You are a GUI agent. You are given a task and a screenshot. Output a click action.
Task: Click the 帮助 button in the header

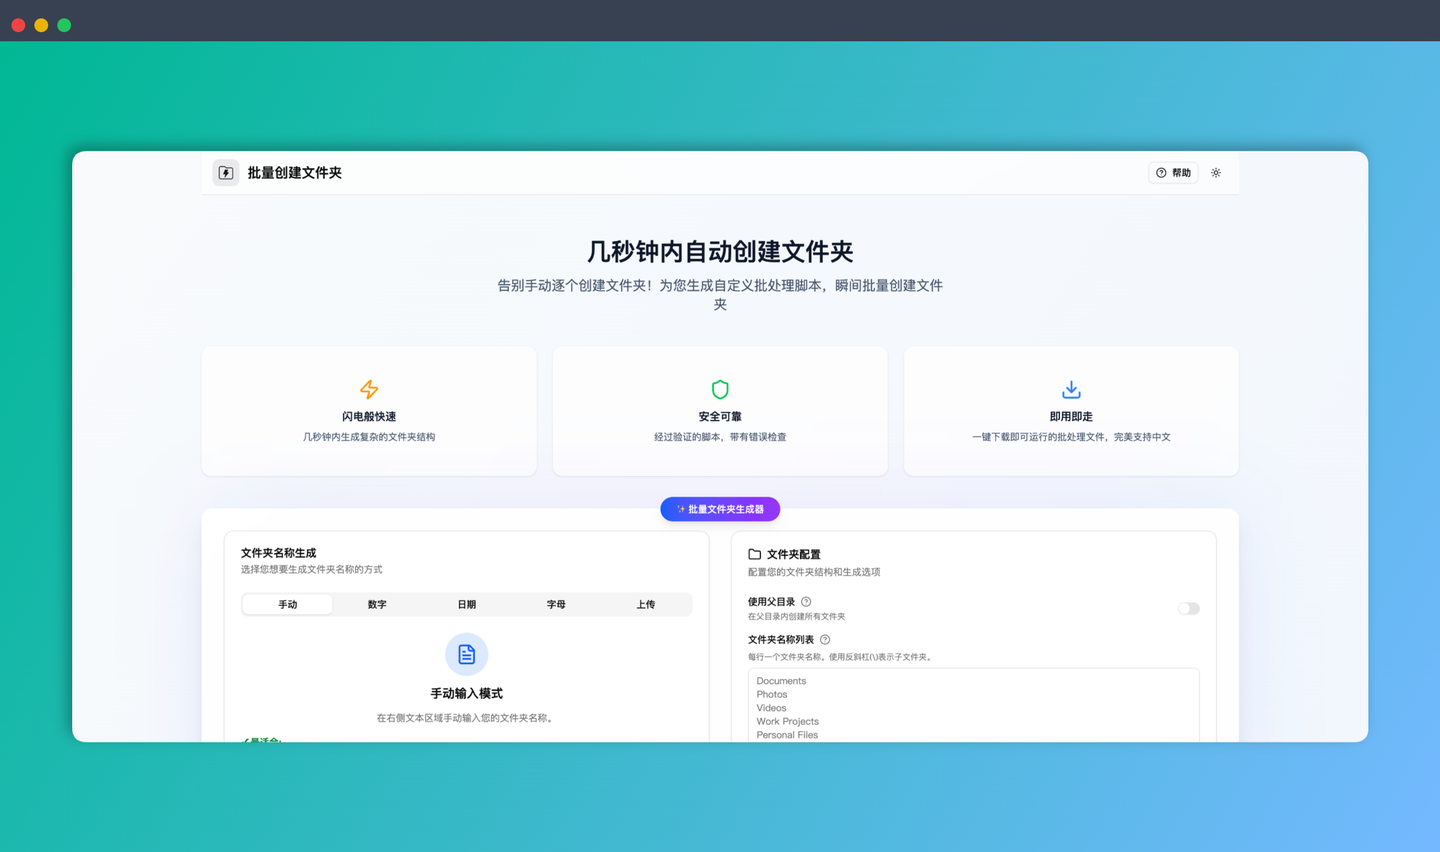1173,172
